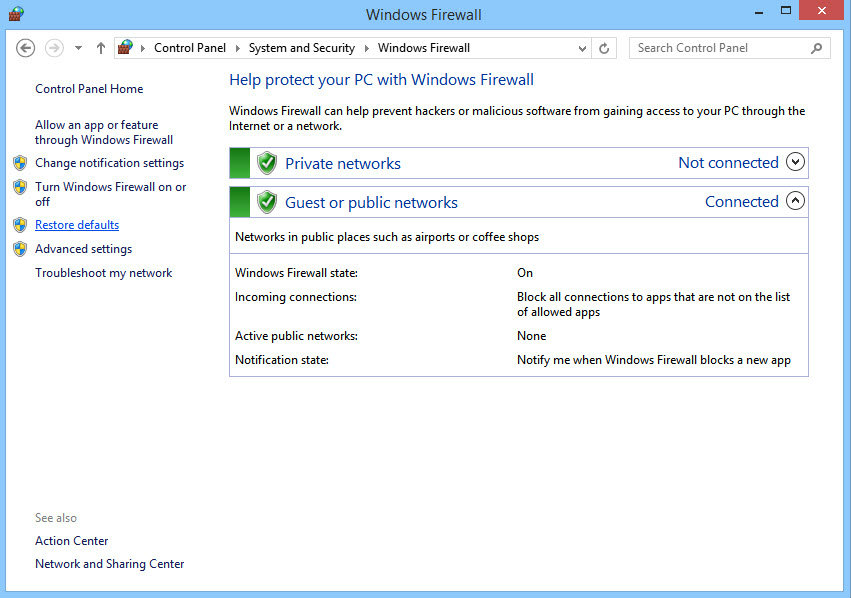Open Troubleshoot my network
The height and width of the screenshot is (598, 851).
[x=104, y=272]
